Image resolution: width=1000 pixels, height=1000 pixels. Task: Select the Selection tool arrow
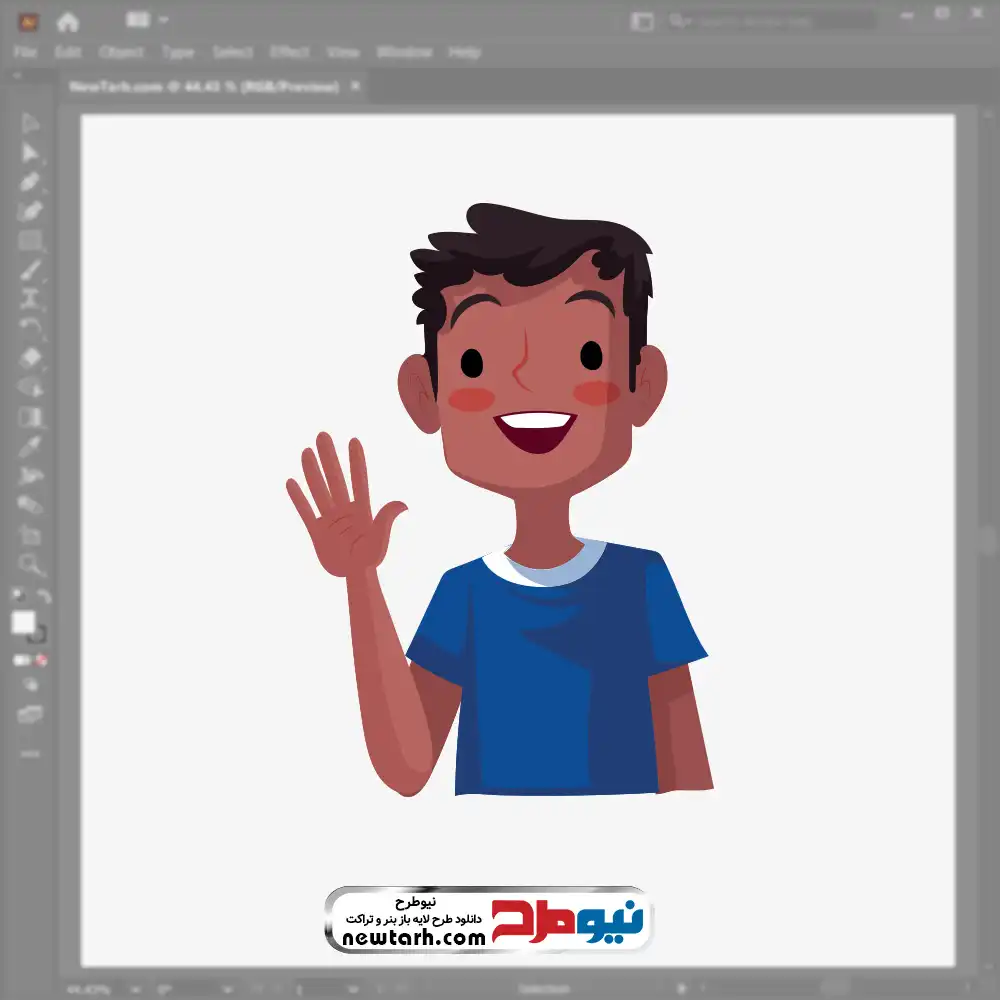coord(30,124)
